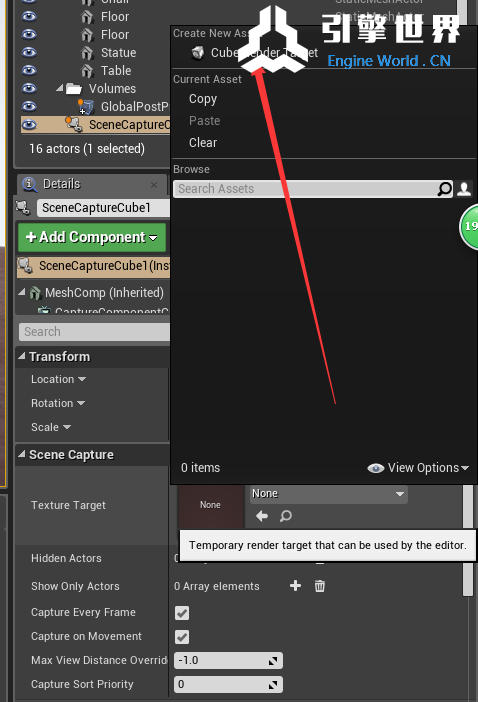Uncheck Capture Every Frame
This screenshot has height=702, width=478.
pos(182,613)
